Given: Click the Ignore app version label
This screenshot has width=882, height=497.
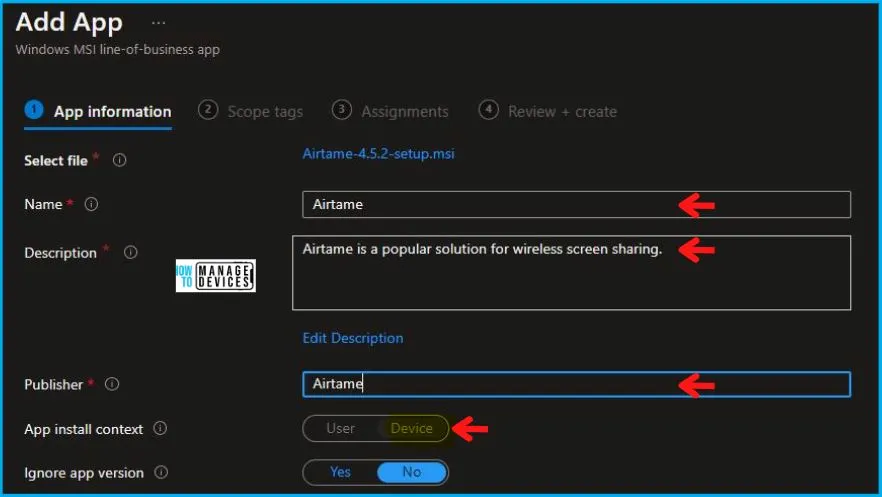Looking at the screenshot, I should click(84, 473).
